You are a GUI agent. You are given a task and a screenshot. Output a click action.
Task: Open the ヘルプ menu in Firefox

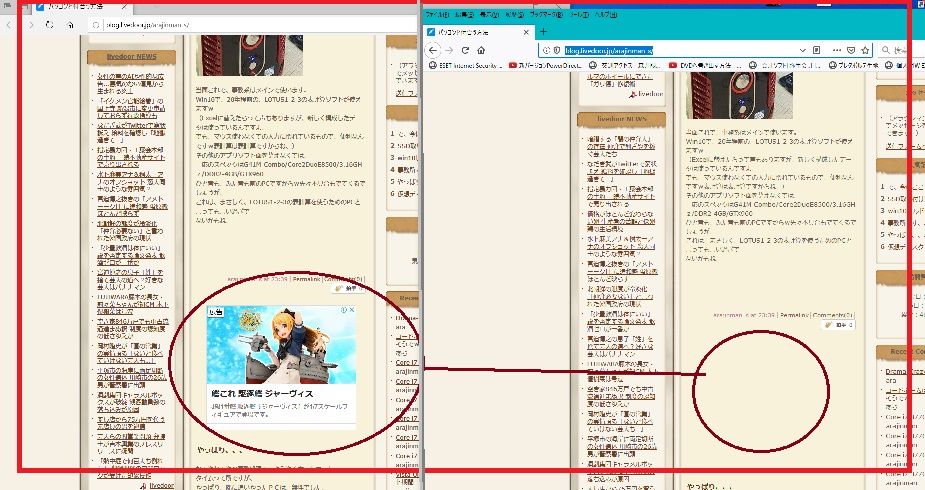point(605,14)
